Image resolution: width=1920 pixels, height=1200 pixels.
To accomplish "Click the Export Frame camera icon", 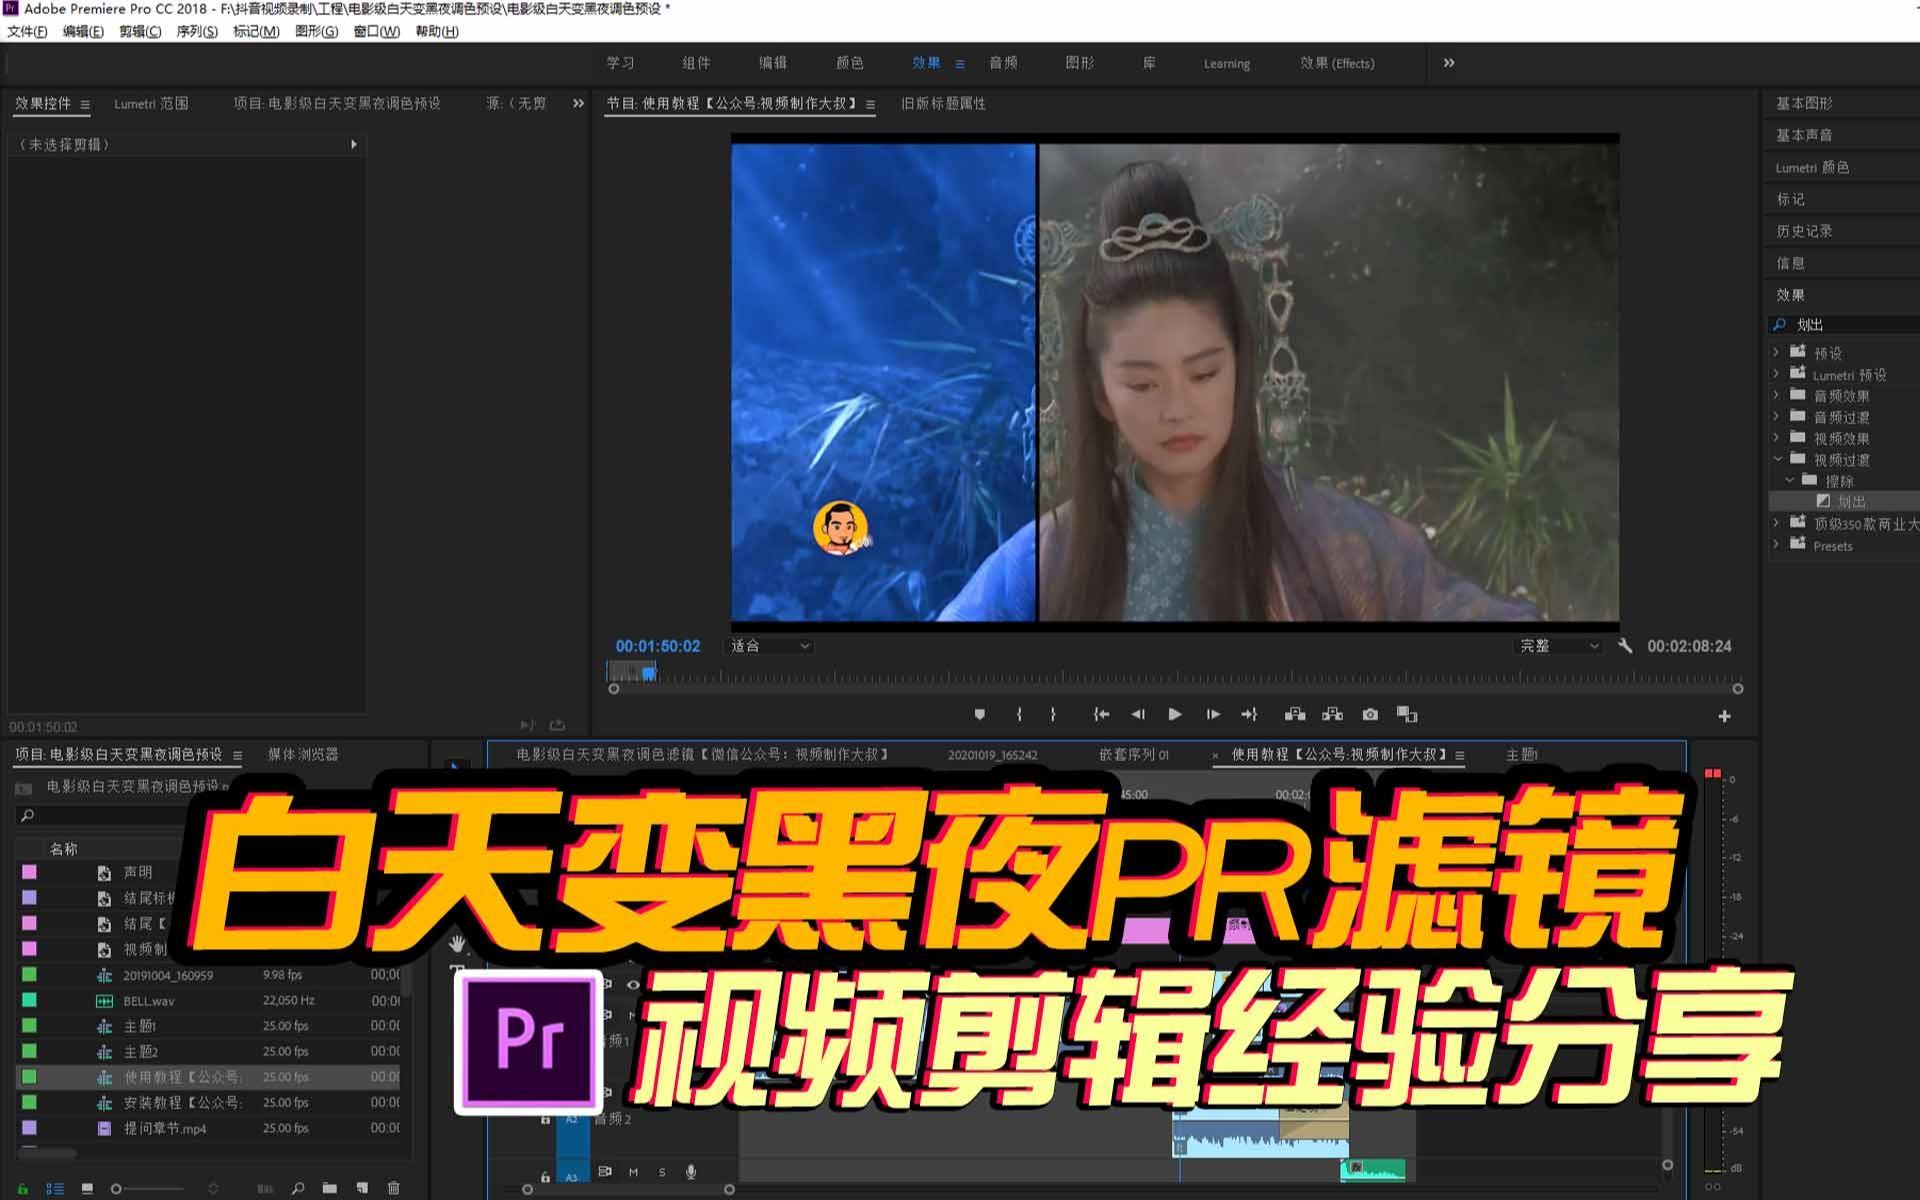I will coord(1370,714).
